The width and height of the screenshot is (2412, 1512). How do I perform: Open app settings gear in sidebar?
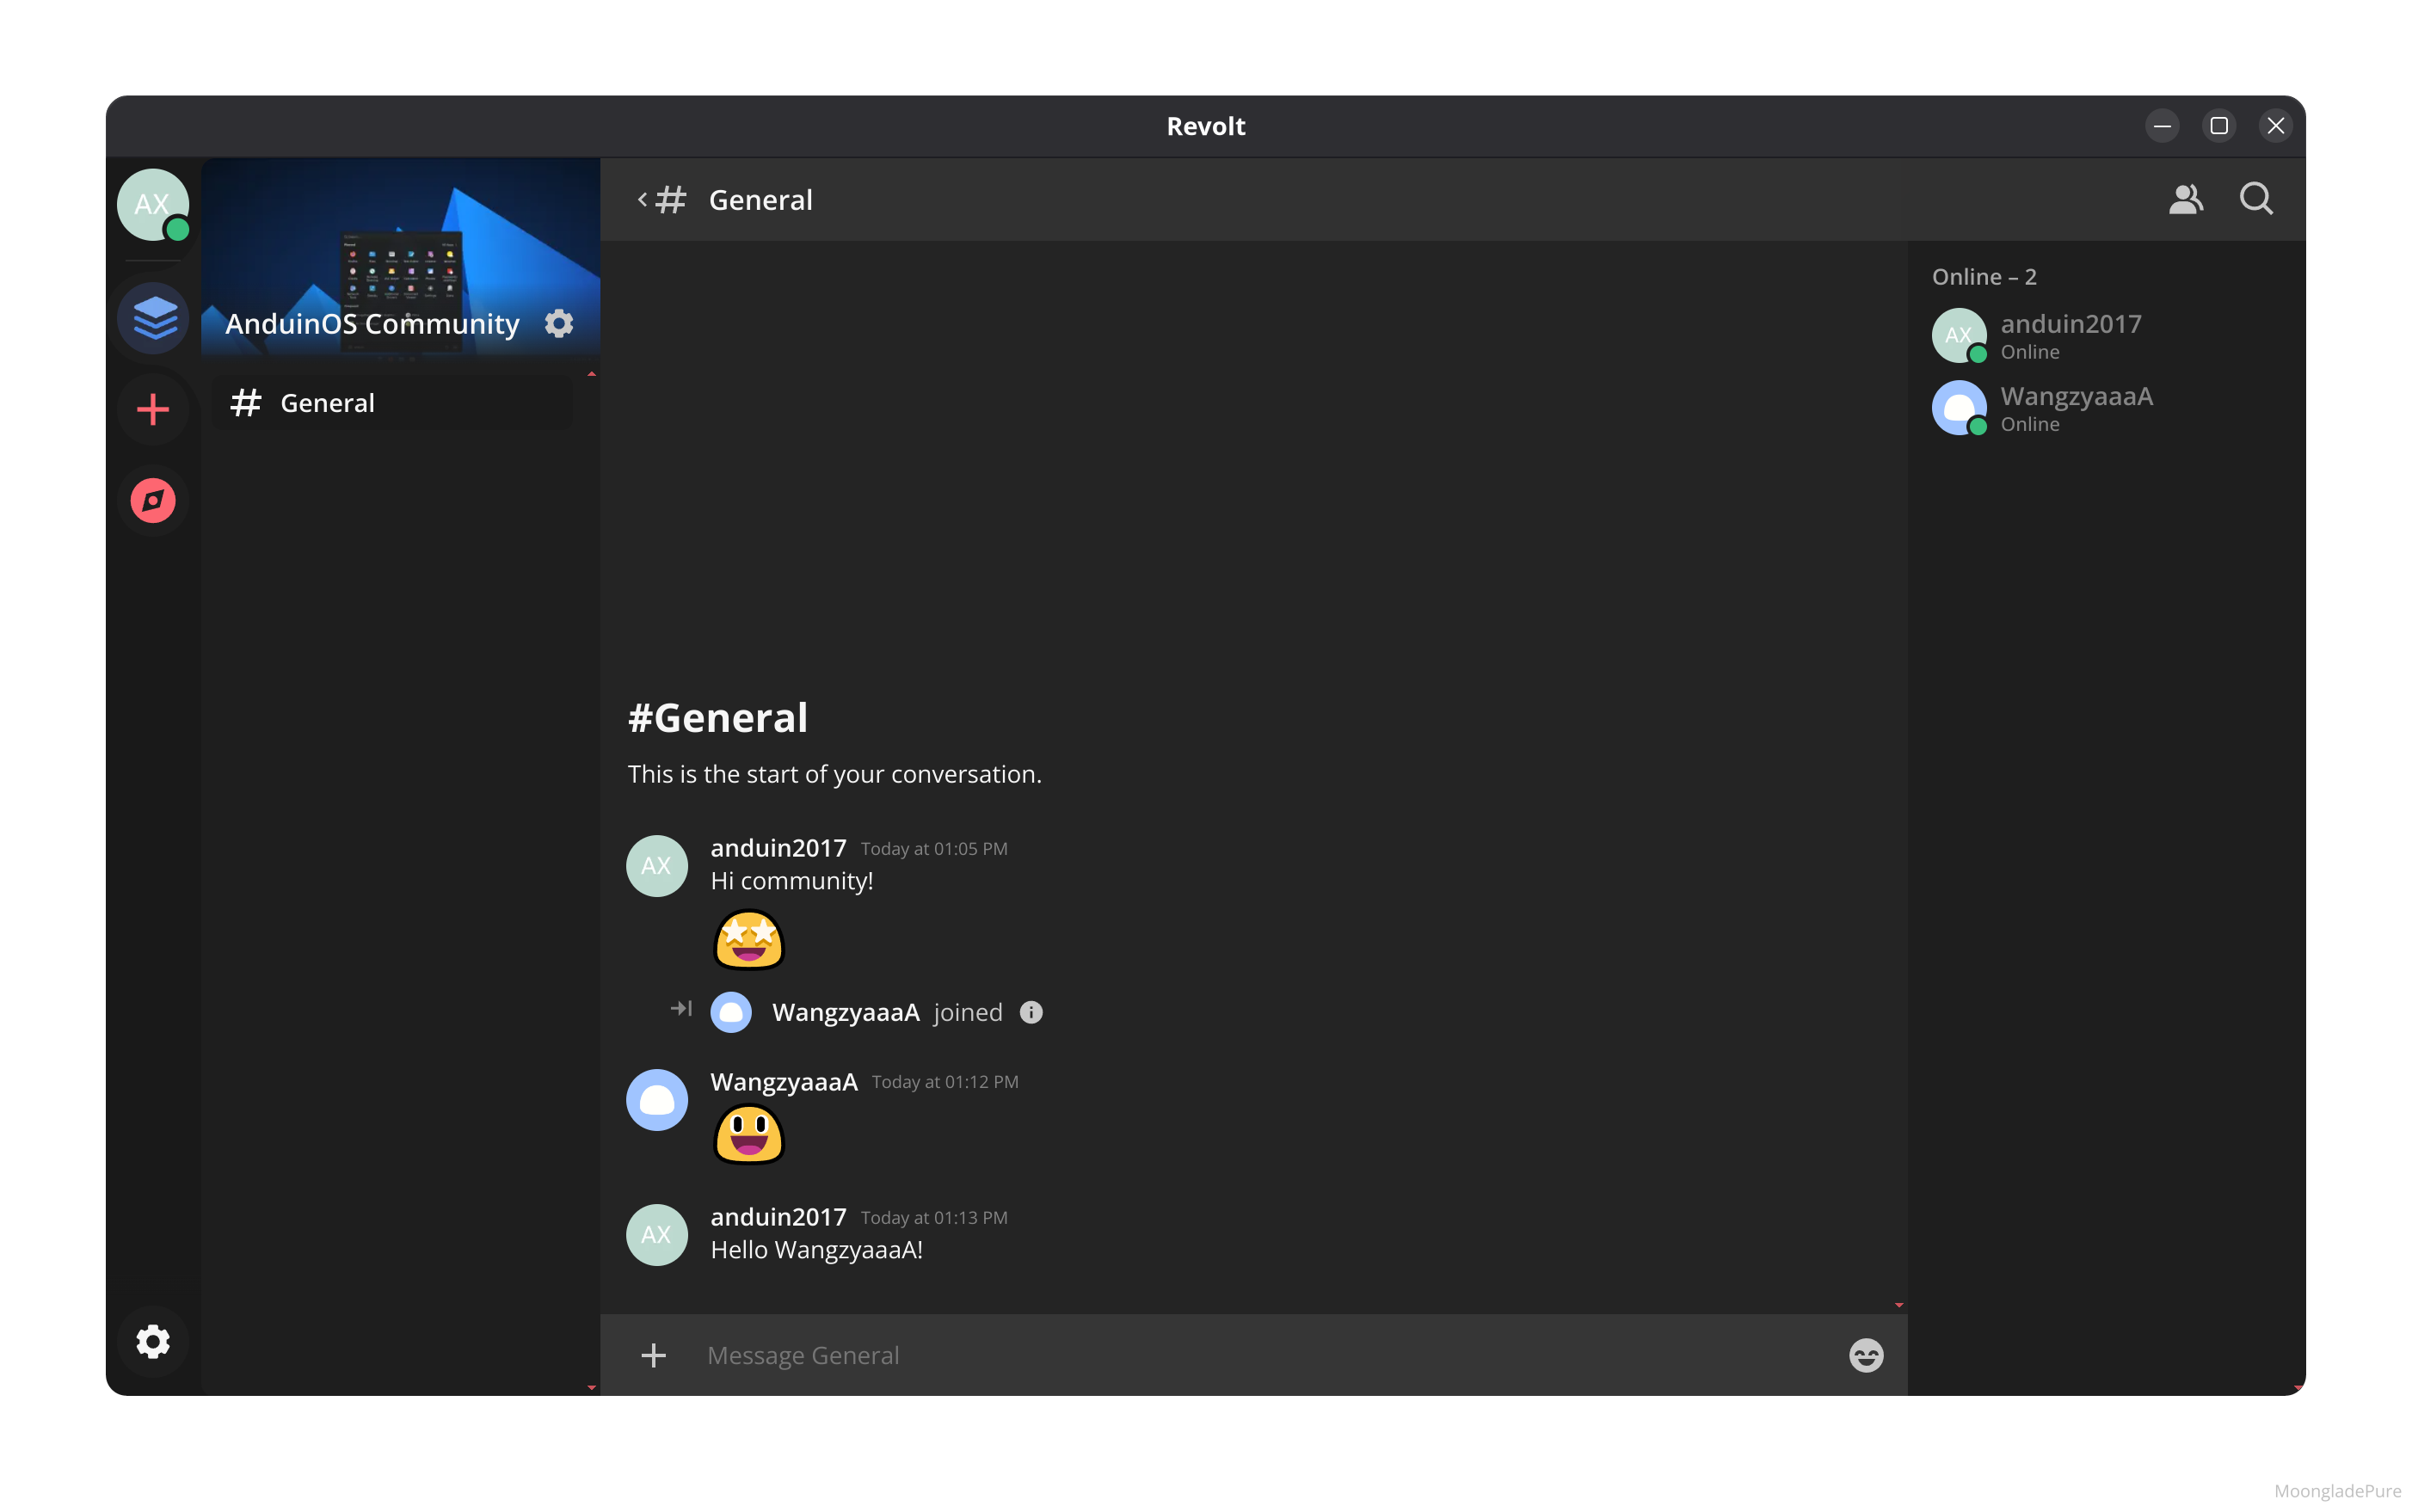[x=153, y=1341]
